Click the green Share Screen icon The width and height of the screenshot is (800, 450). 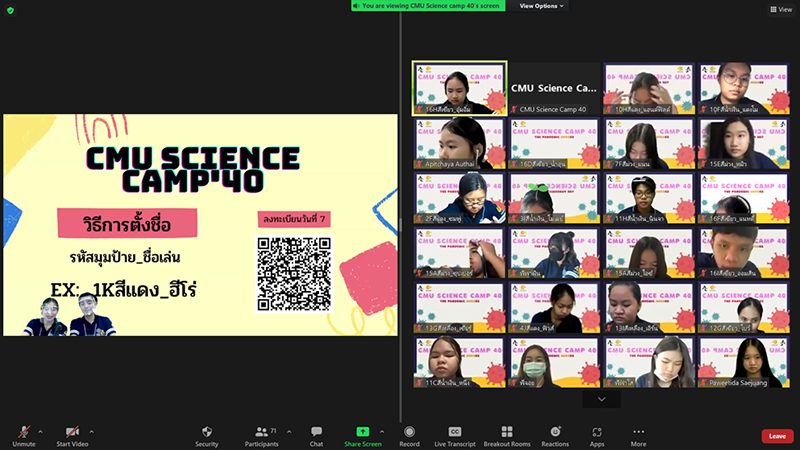tap(362, 432)
